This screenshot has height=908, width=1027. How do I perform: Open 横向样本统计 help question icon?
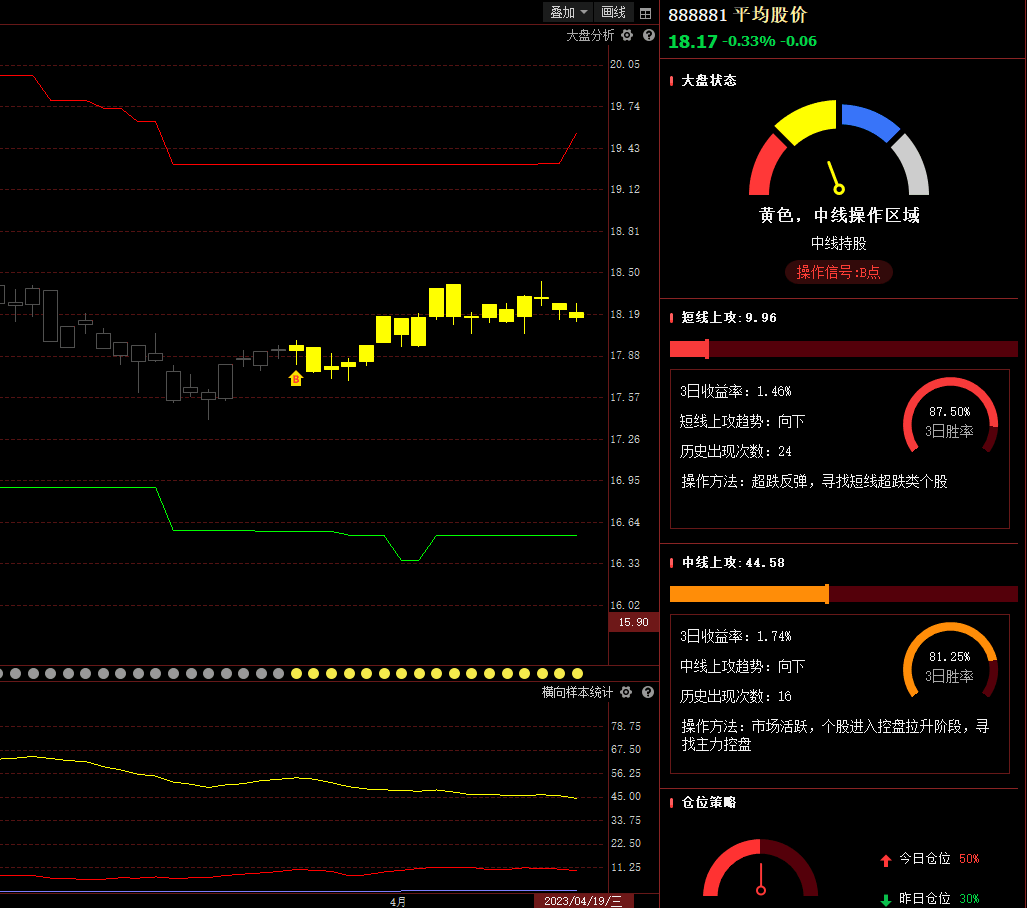click(x=648, y=692)
